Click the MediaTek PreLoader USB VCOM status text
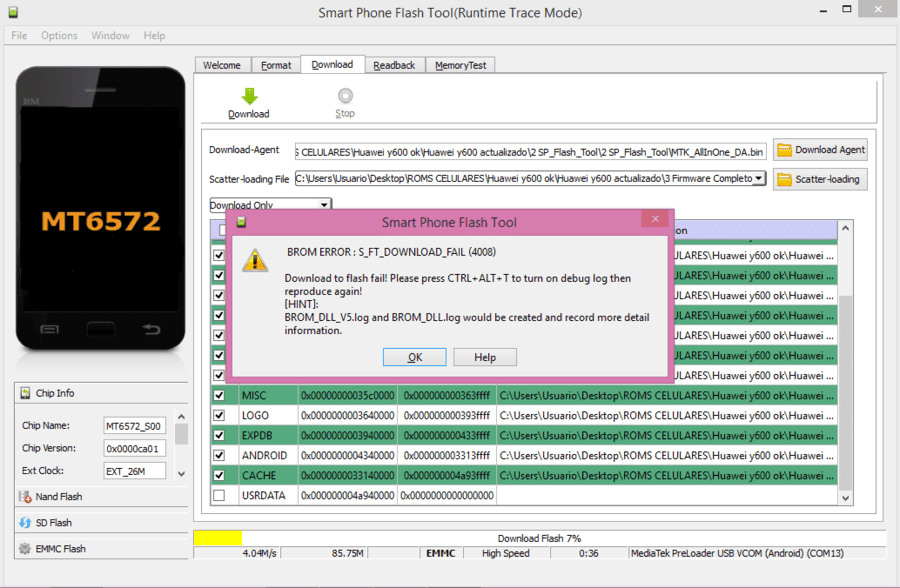The image size is (900, 588). 737,553
